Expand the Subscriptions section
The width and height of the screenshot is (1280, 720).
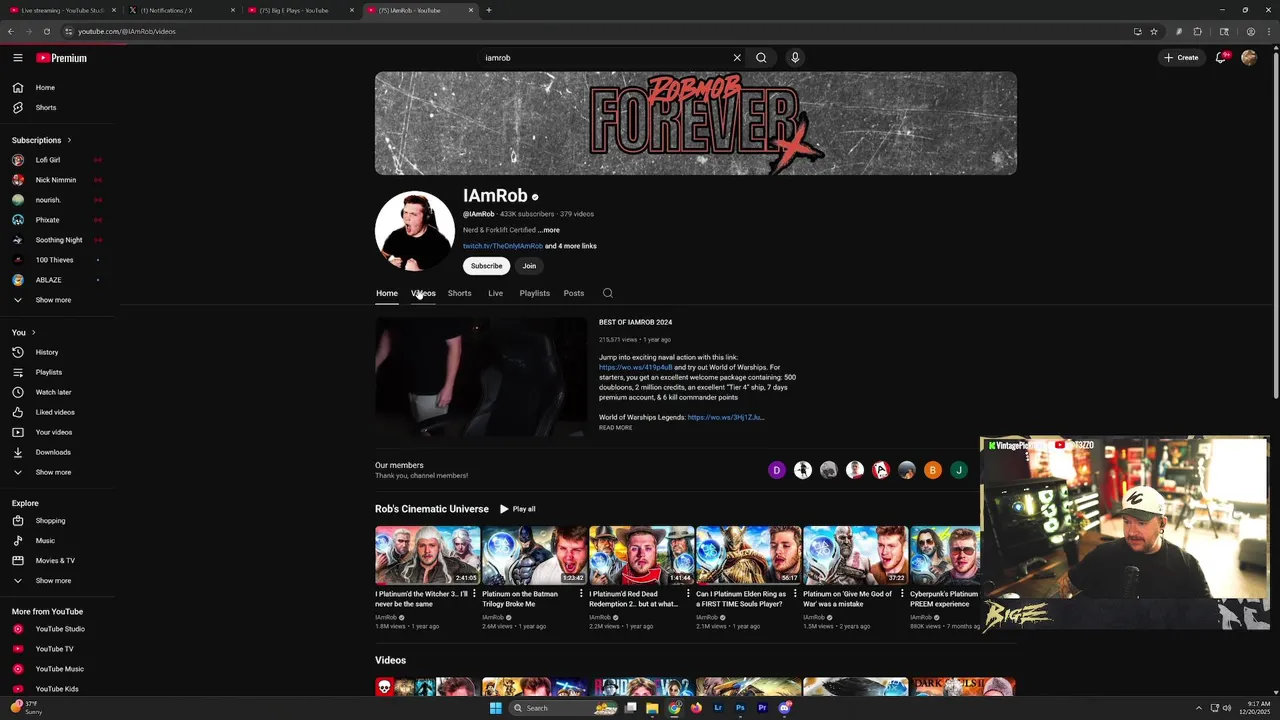tap(42, 140)
